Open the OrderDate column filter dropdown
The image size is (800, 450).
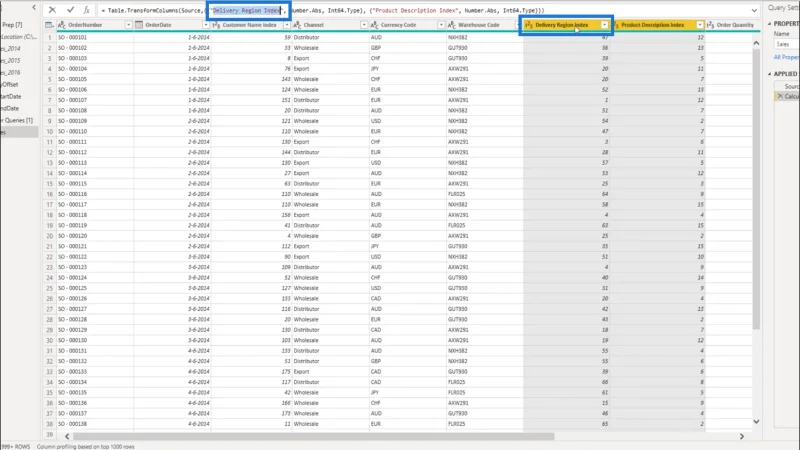(x=206, y=24)
